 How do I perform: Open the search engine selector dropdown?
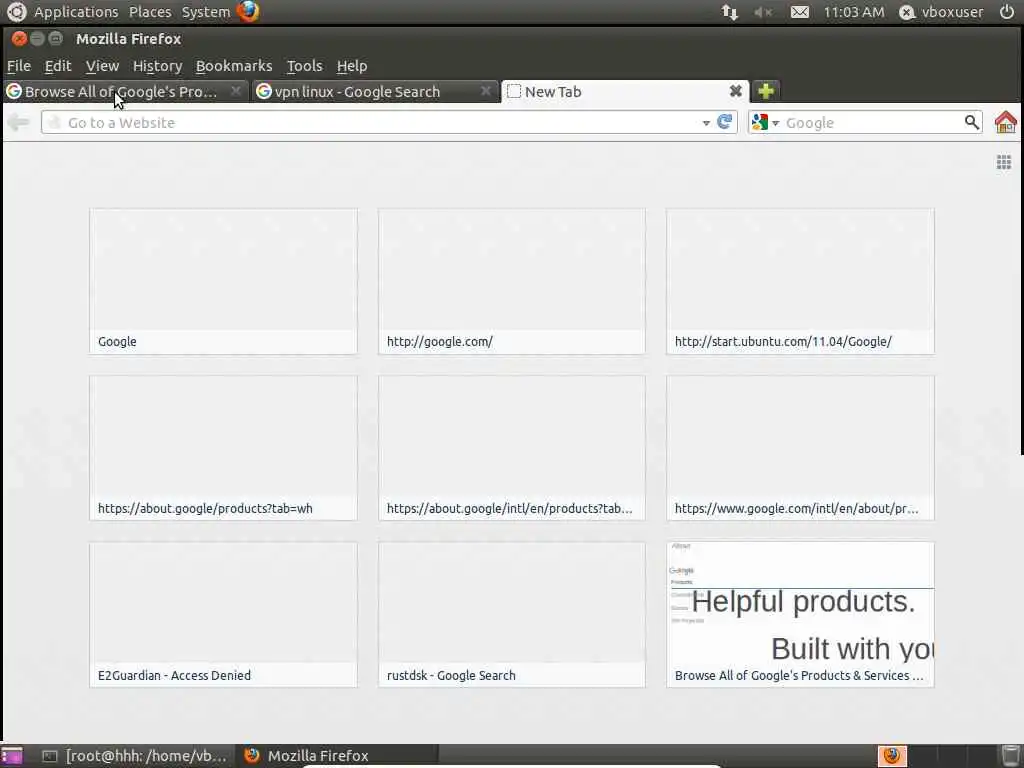point(765,122)
